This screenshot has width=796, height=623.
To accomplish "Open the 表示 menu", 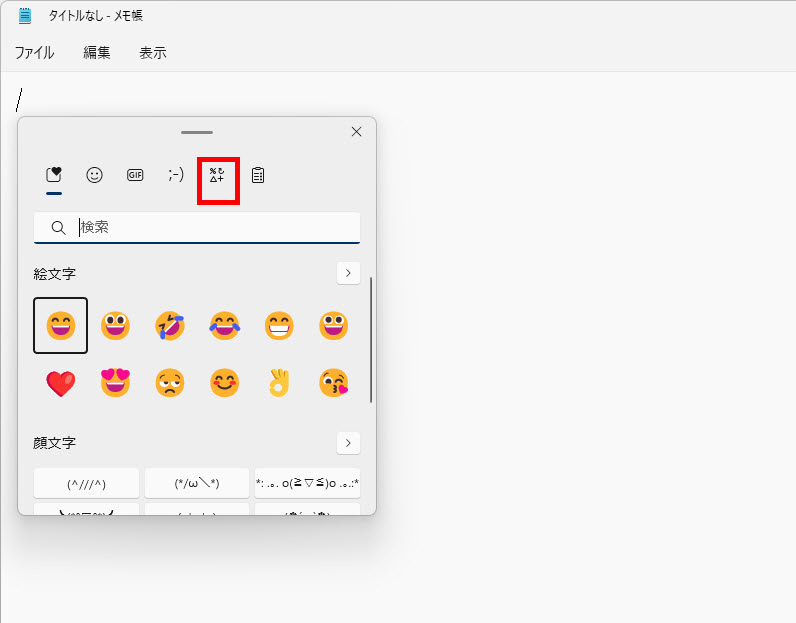I will 152,53.
